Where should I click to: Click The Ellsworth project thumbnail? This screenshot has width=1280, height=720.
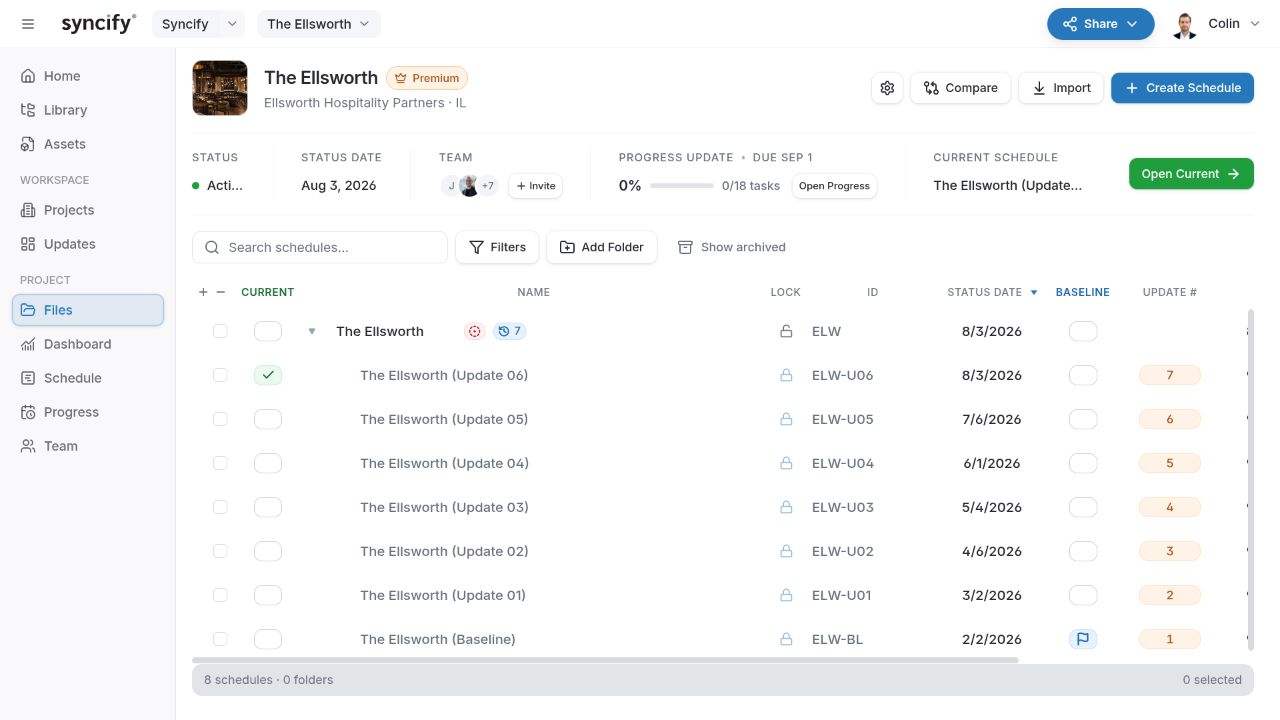click(x=220, y=88)
